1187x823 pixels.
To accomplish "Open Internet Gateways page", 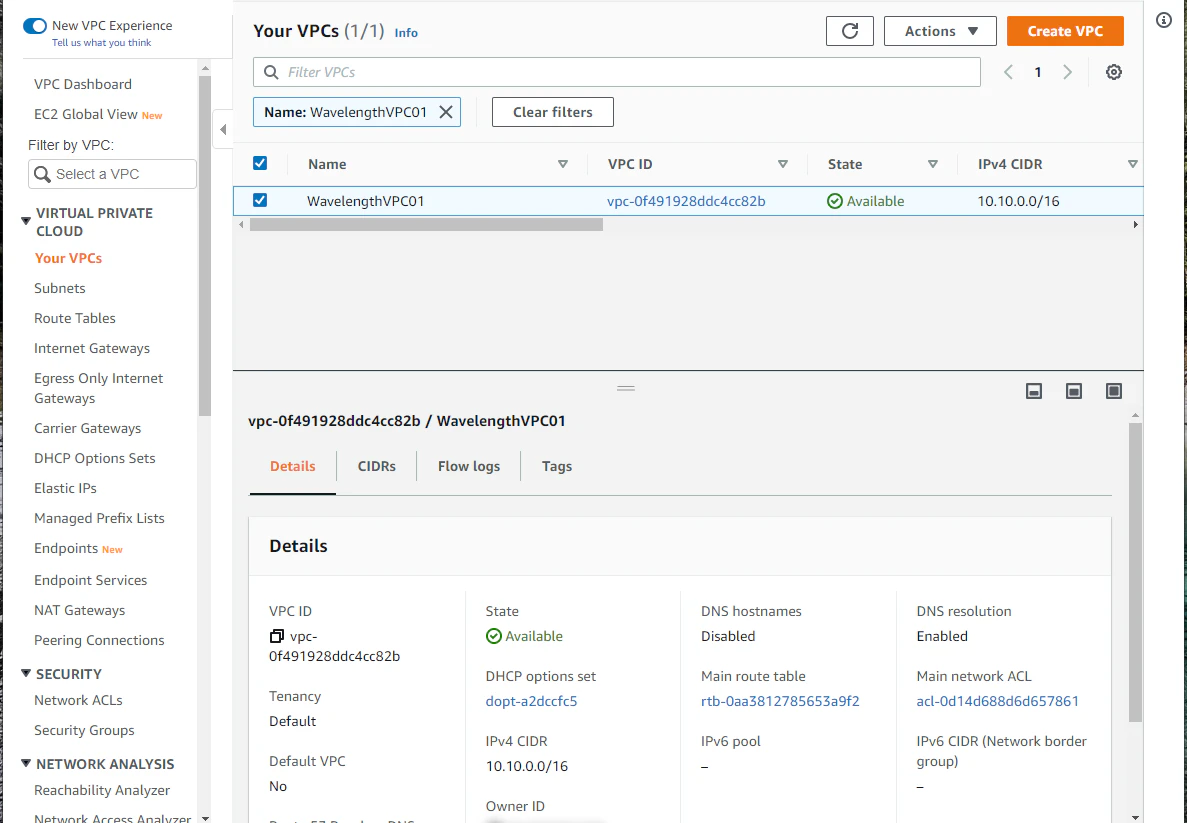I will pyautogui.click(x=92, y=348).
